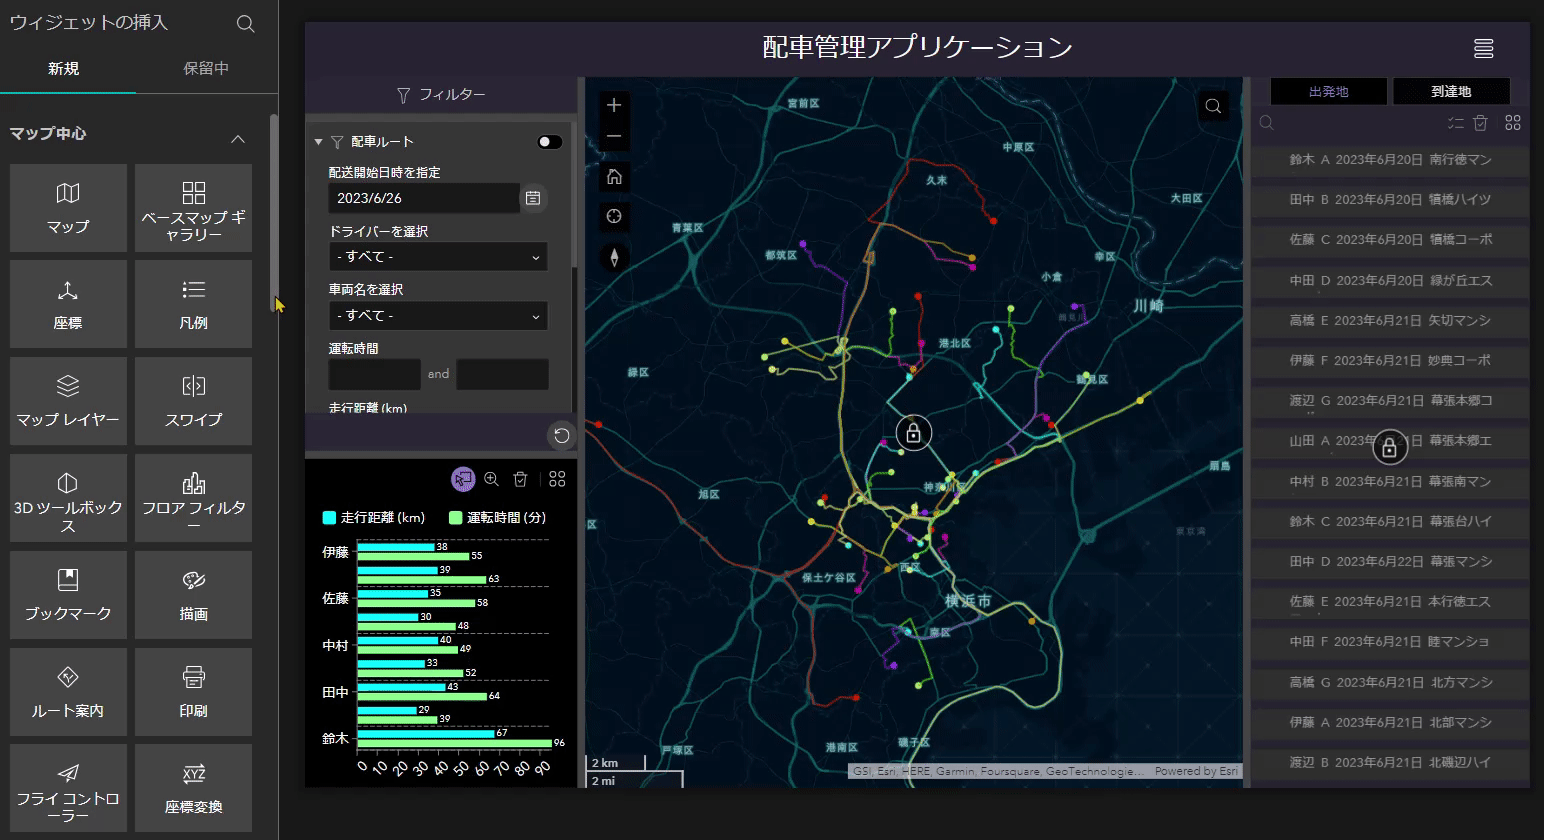
Task: Switch to the 到達地 tab
Action: point(1450,91)
